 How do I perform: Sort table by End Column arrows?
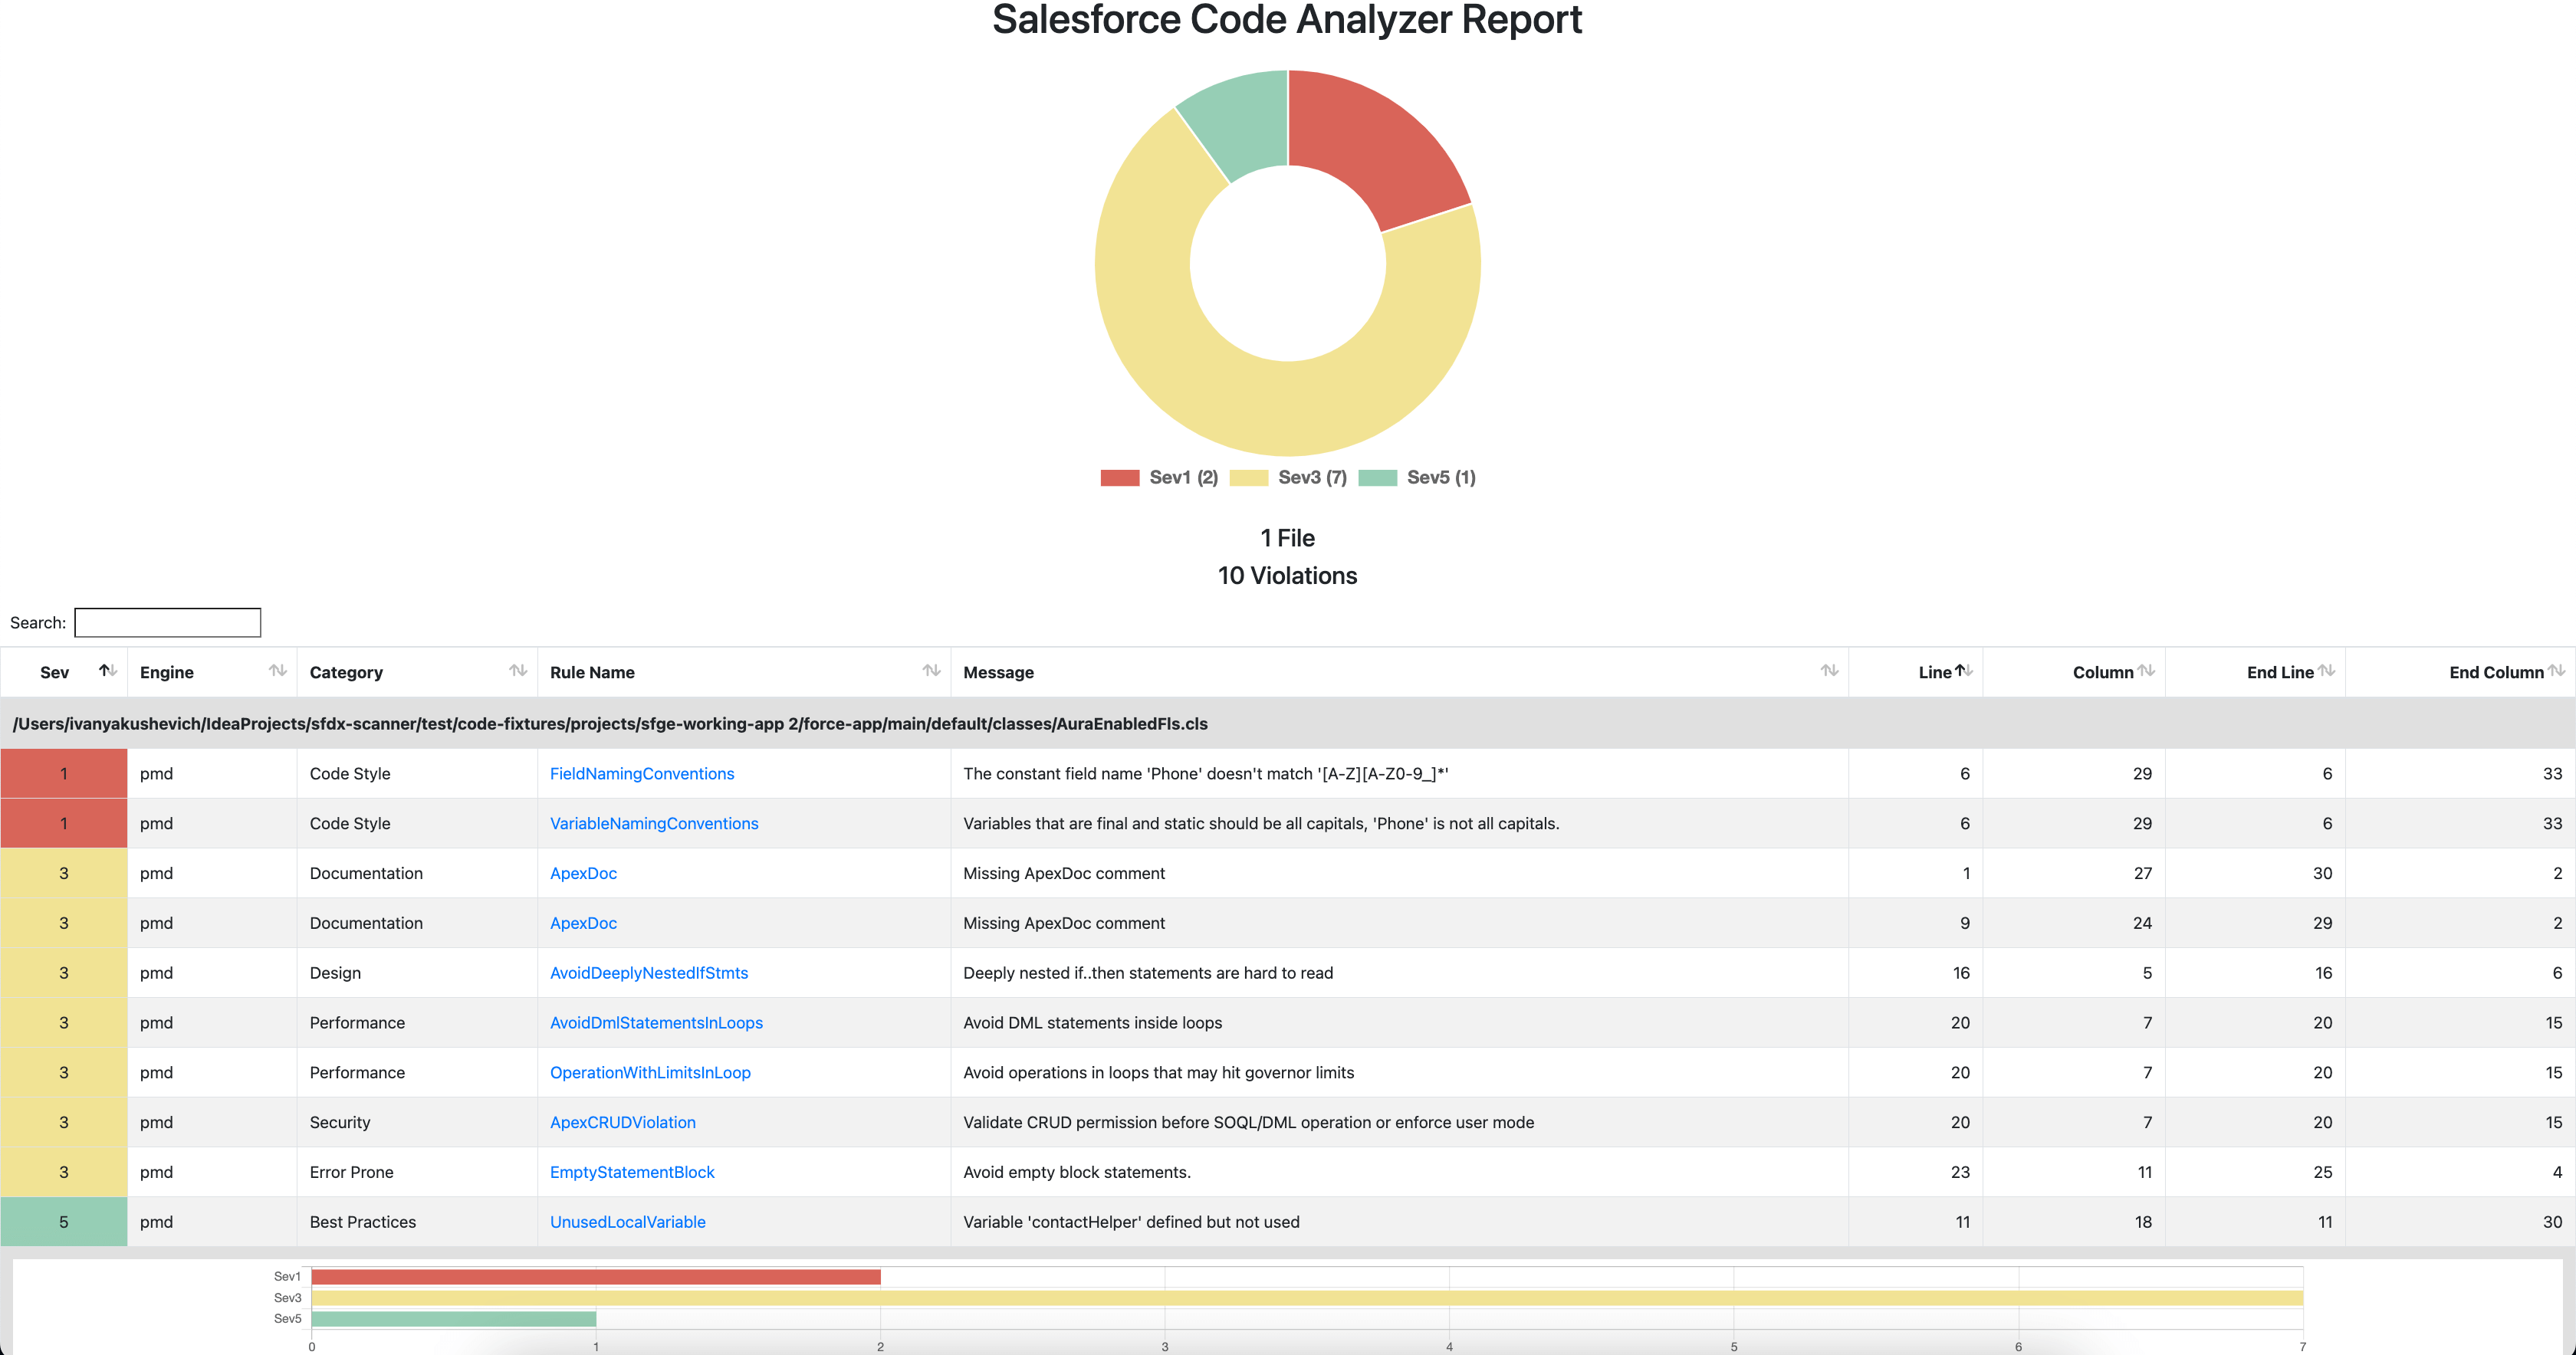point(2556,671)
